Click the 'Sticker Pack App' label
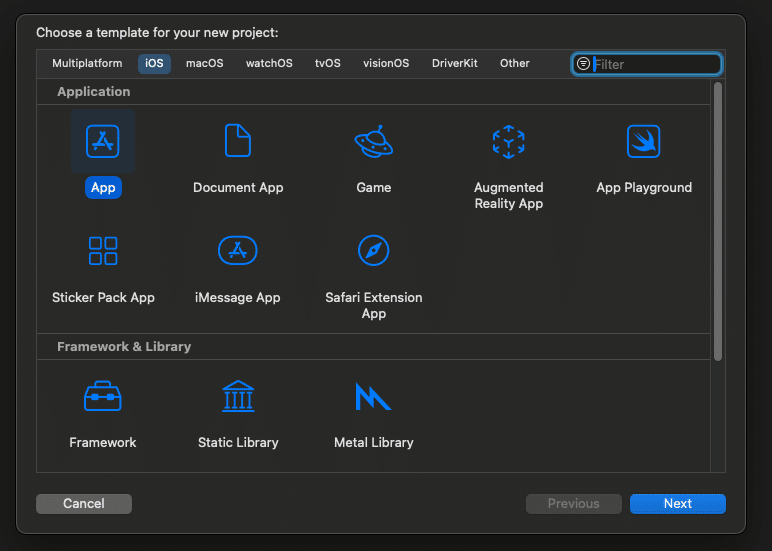772x551 pixels. [x=103, y=297]
